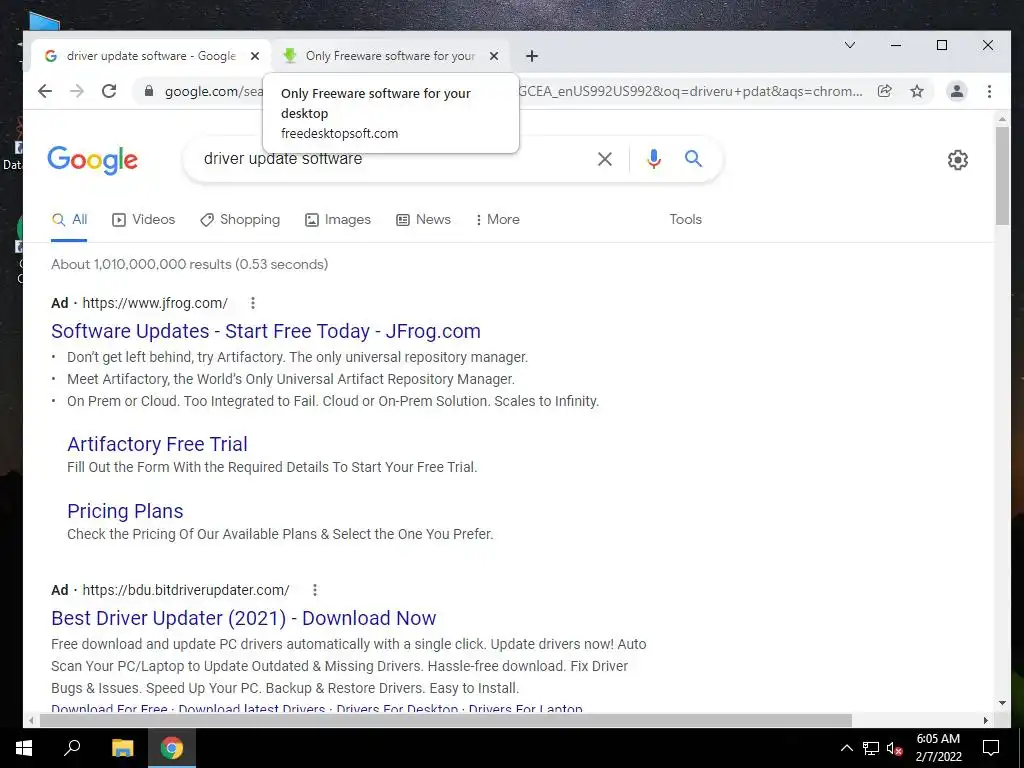Image resolution: width=1024 pixels, height=768 pixels.
Task: Select the News results tab
Action: [423, 220]
